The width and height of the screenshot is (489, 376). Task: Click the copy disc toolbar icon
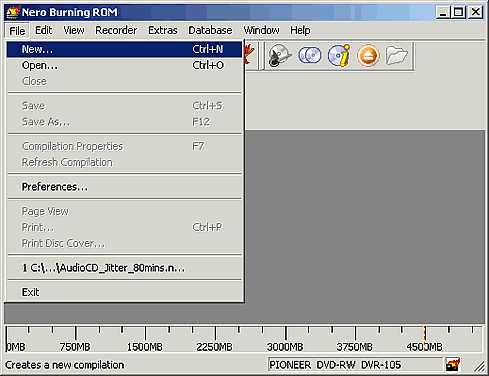[x=310, y=55]
